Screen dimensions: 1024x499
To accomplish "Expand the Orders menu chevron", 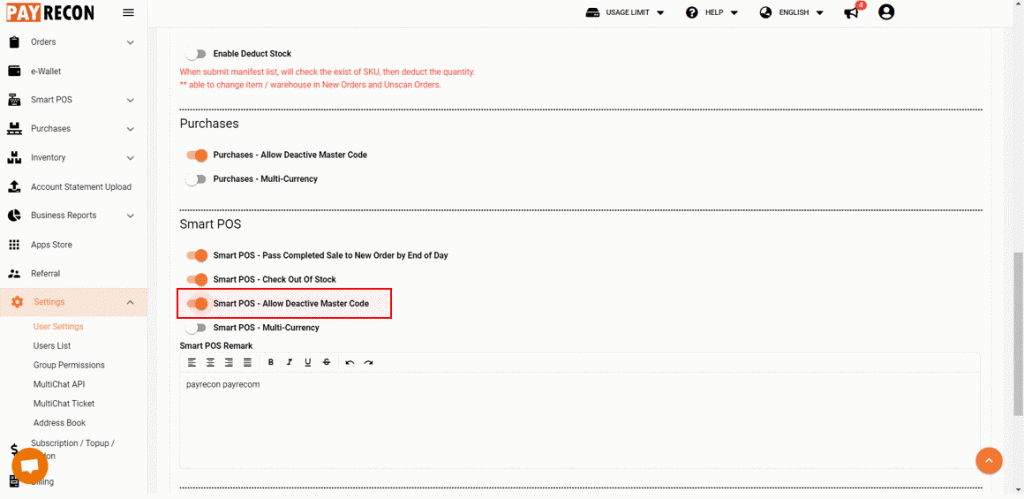I will [x=130, y=42].
